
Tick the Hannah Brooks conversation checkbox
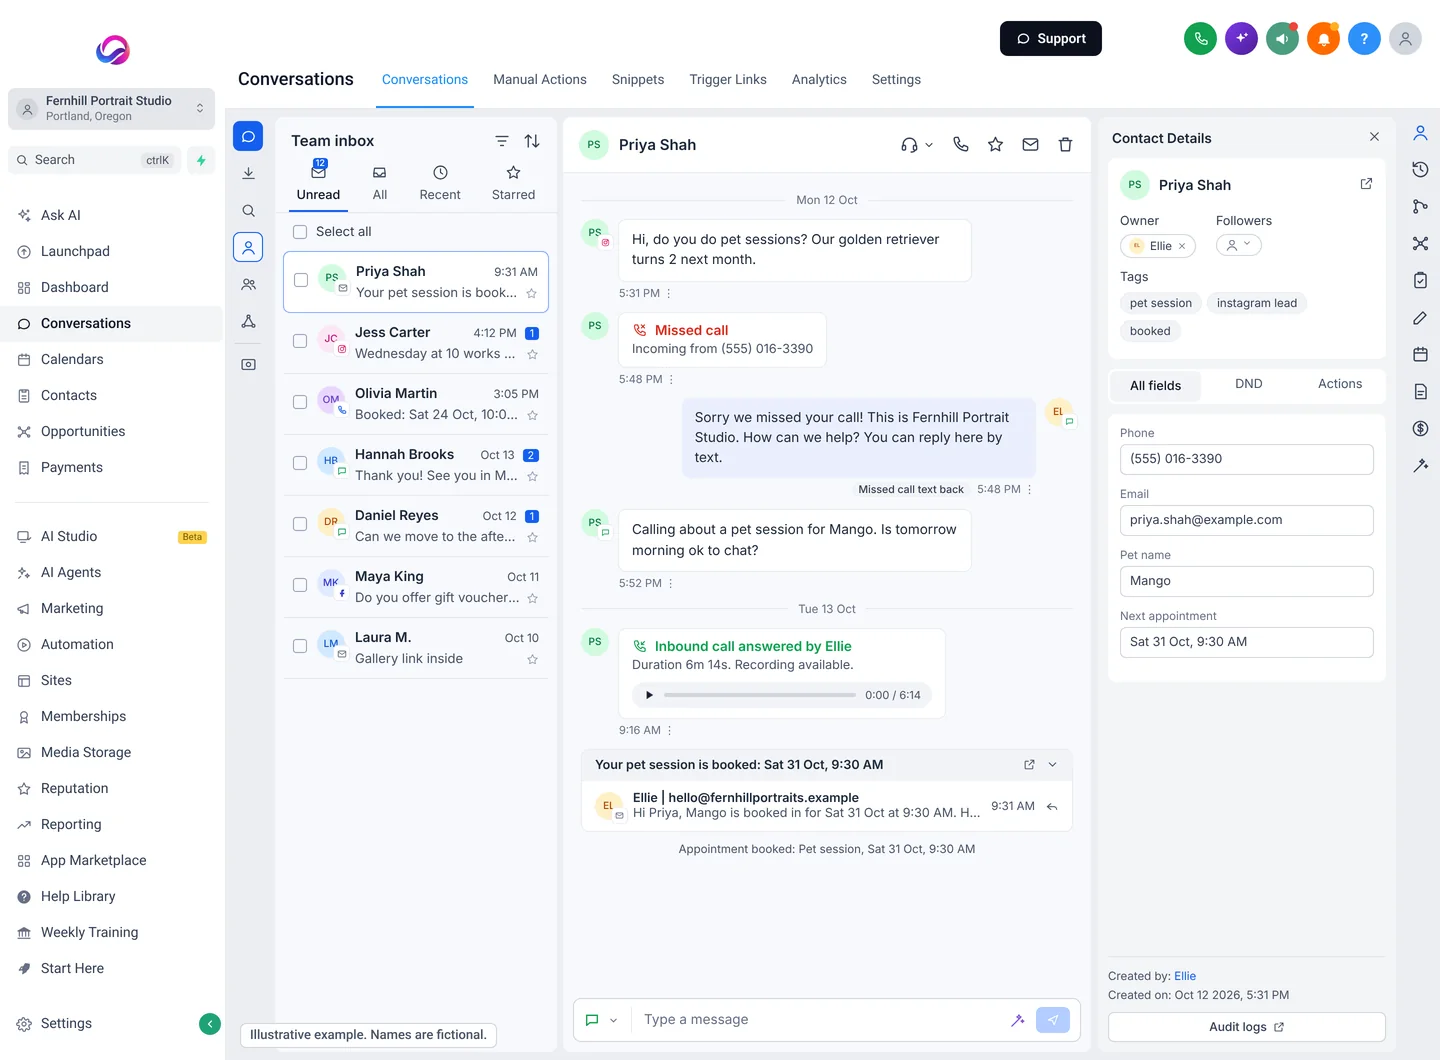[x=299, y=463]
